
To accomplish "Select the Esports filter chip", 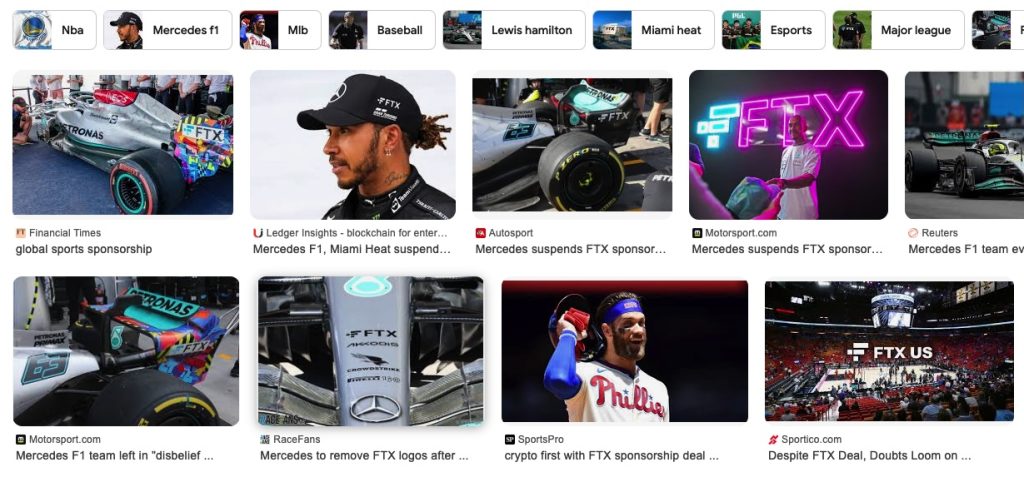I will coord(773,30).
